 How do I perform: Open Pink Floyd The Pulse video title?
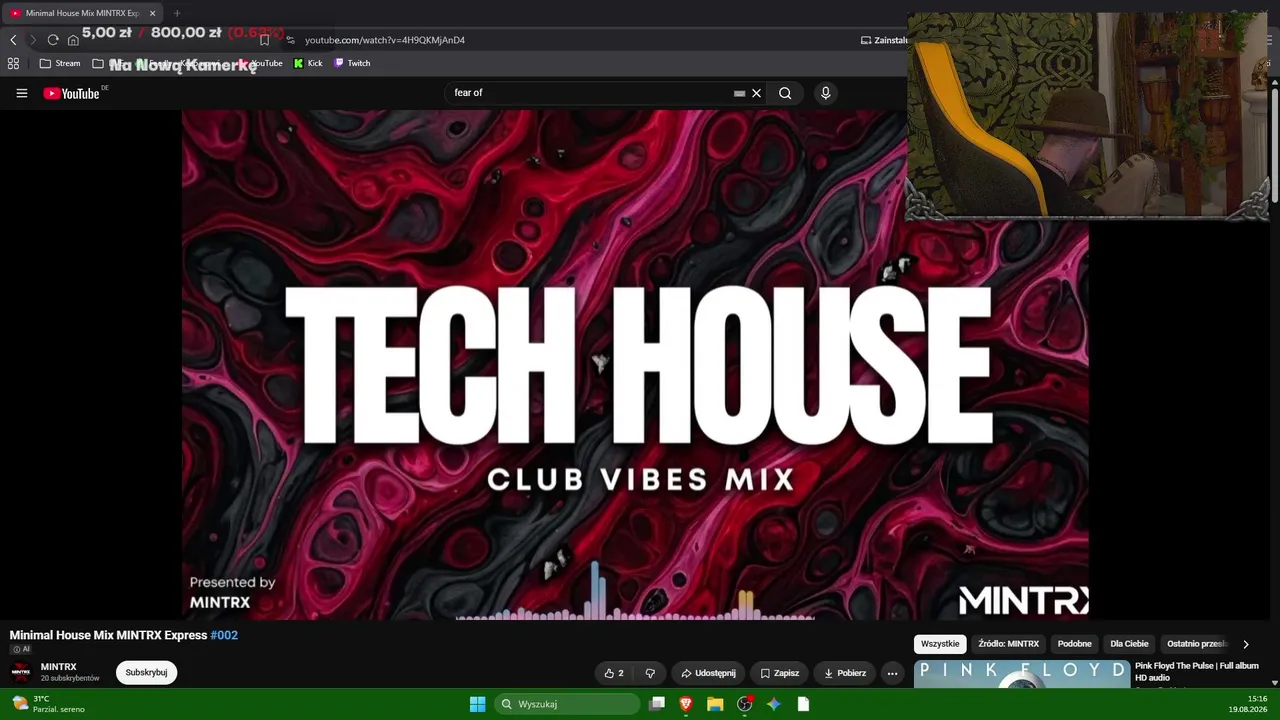1196,671
